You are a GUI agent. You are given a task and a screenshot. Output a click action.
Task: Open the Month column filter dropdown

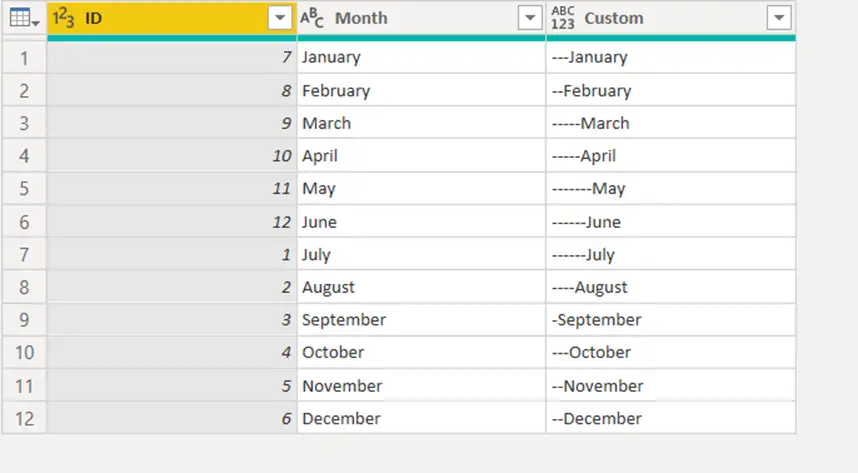530,18
